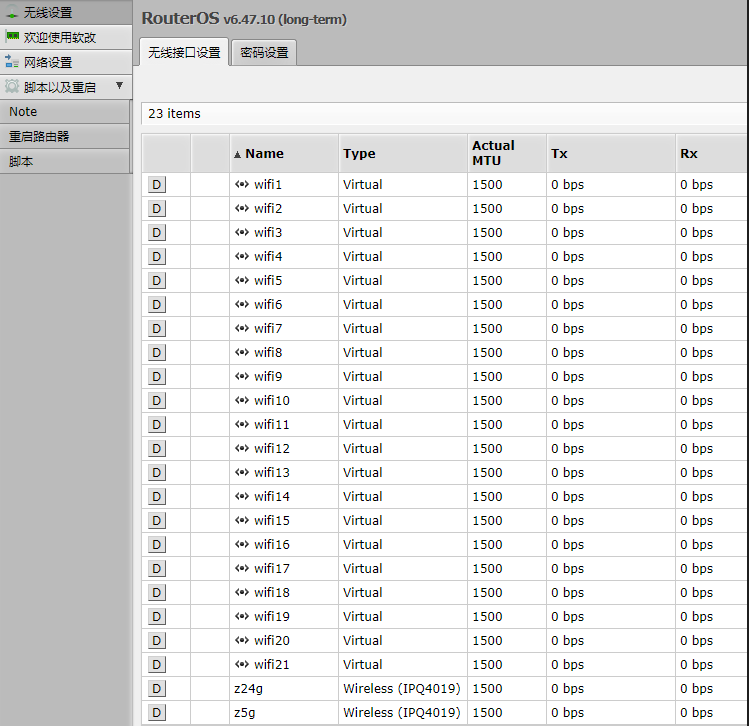Select the reboot router menu entry
This screenshot has width=749, height=726.
[x=39, y=136]
